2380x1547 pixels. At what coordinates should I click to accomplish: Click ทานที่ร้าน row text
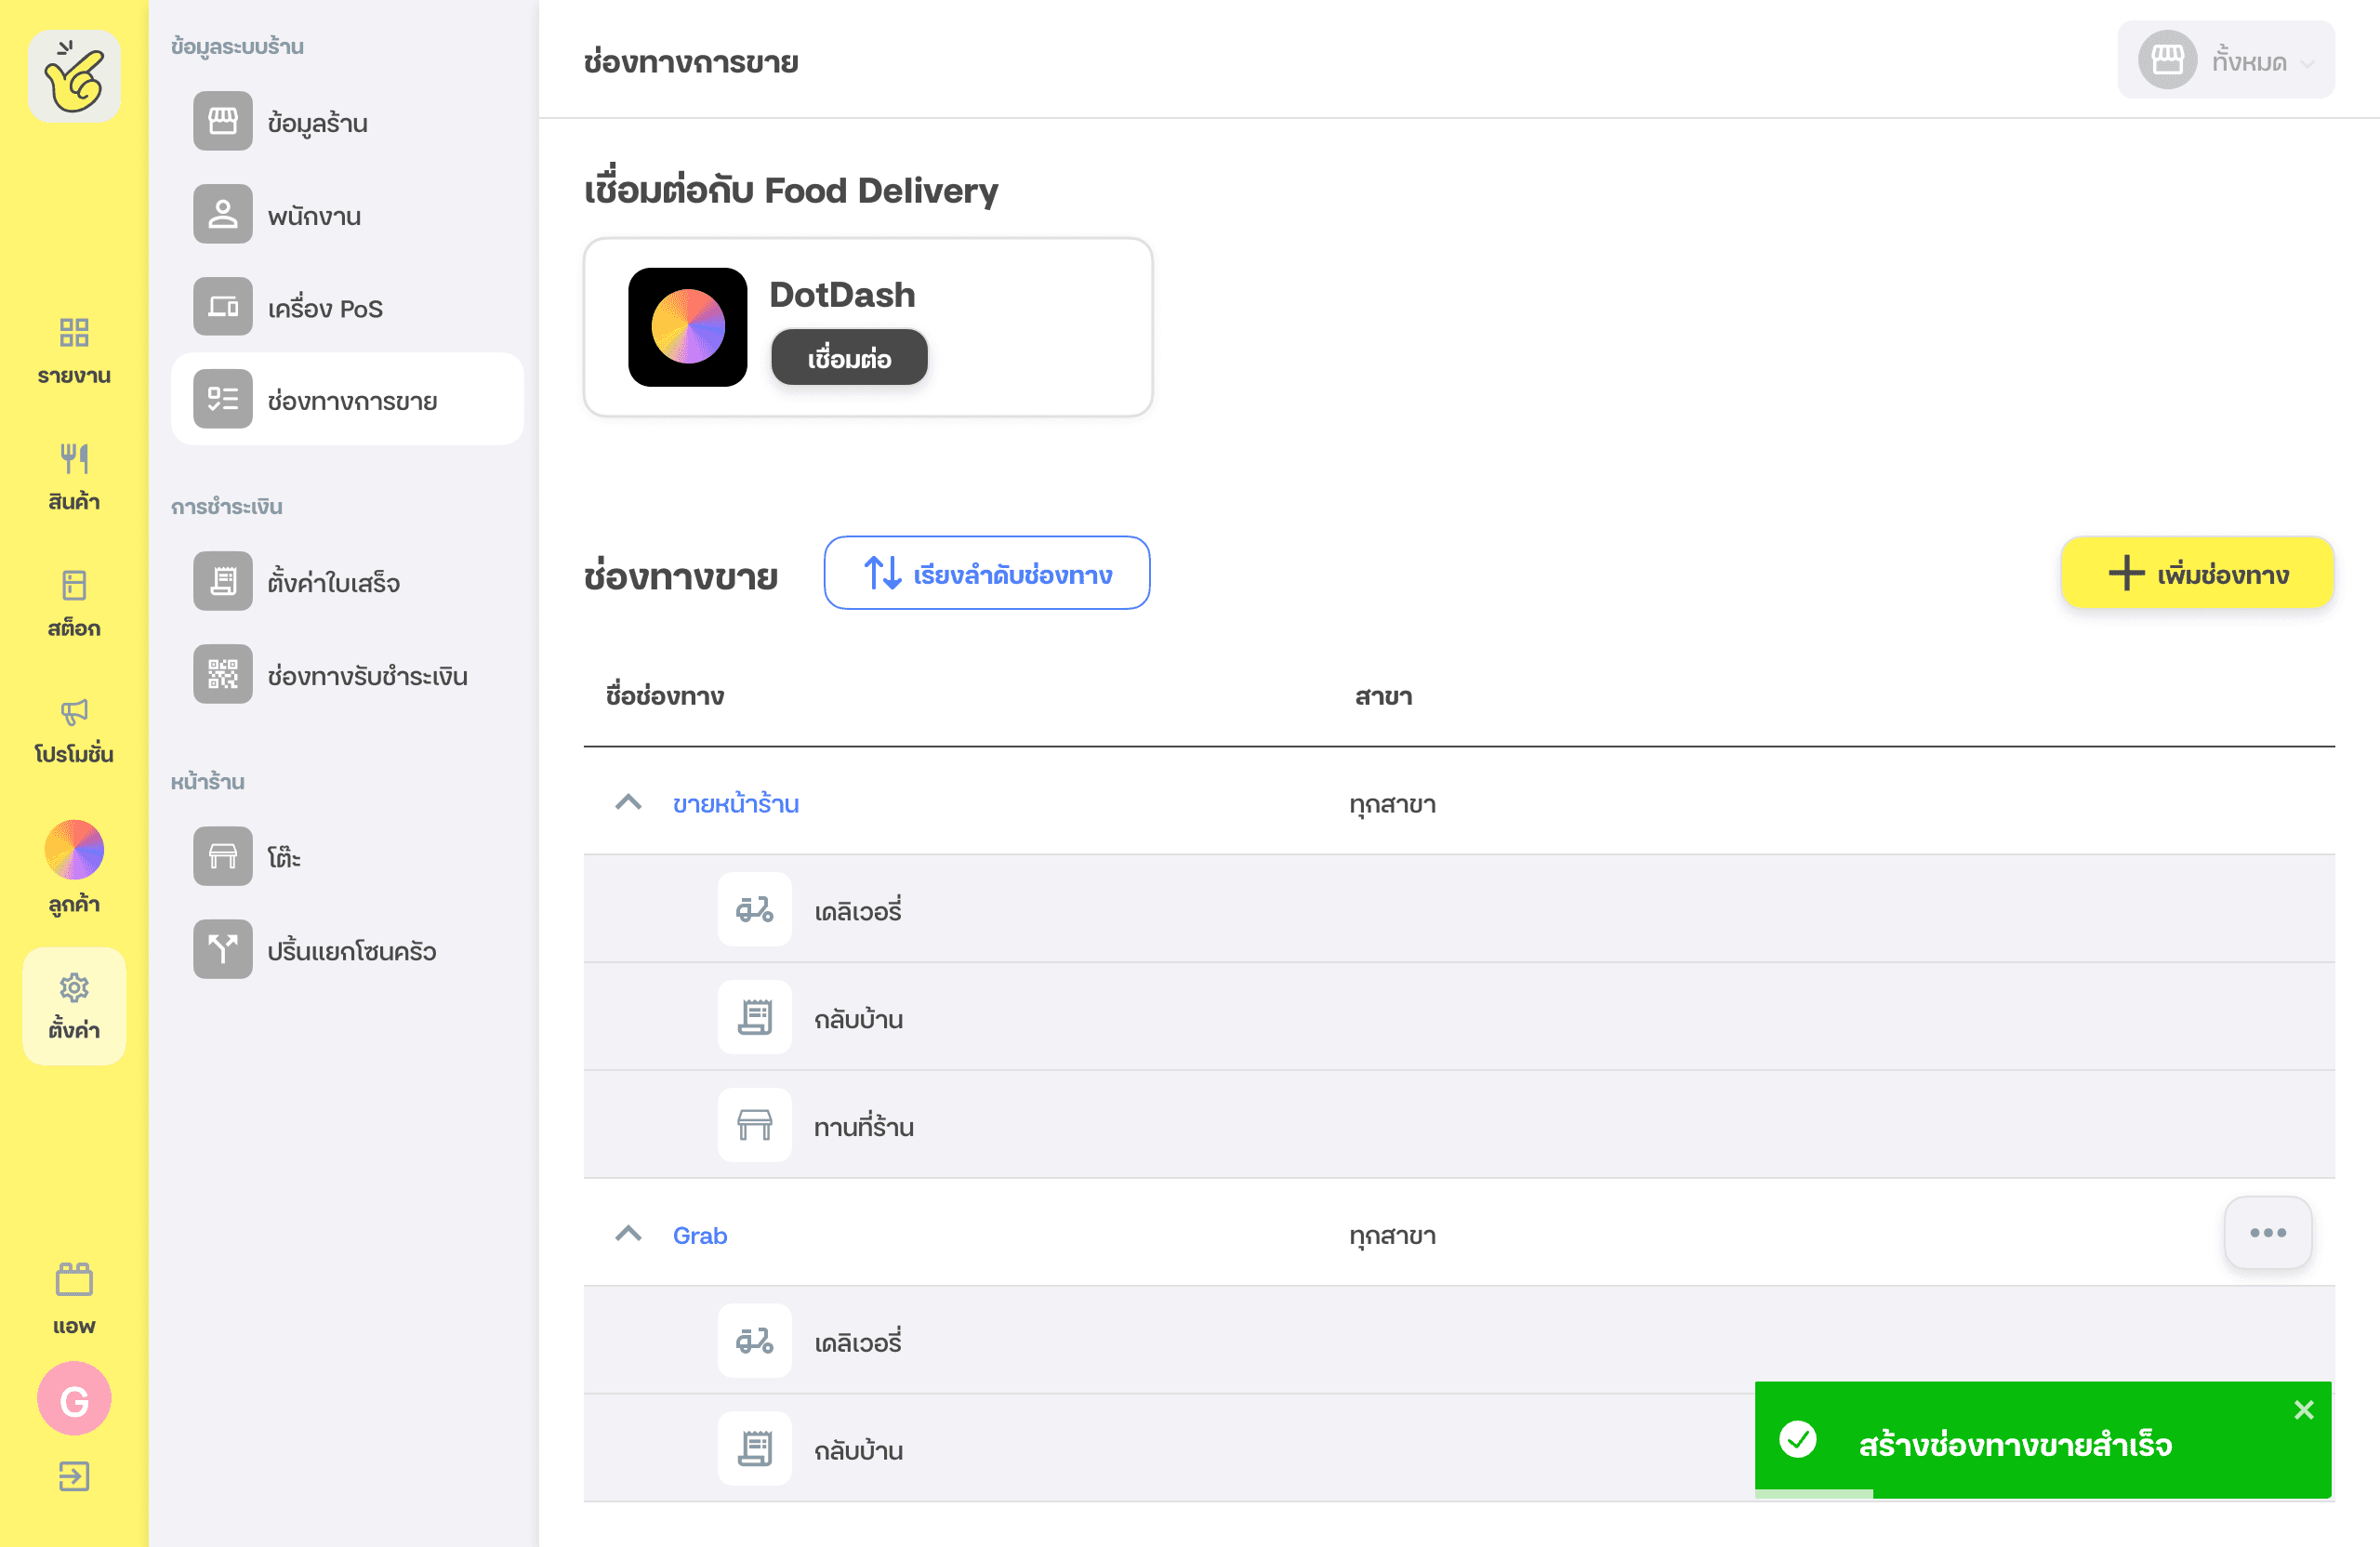[864, 1126]
